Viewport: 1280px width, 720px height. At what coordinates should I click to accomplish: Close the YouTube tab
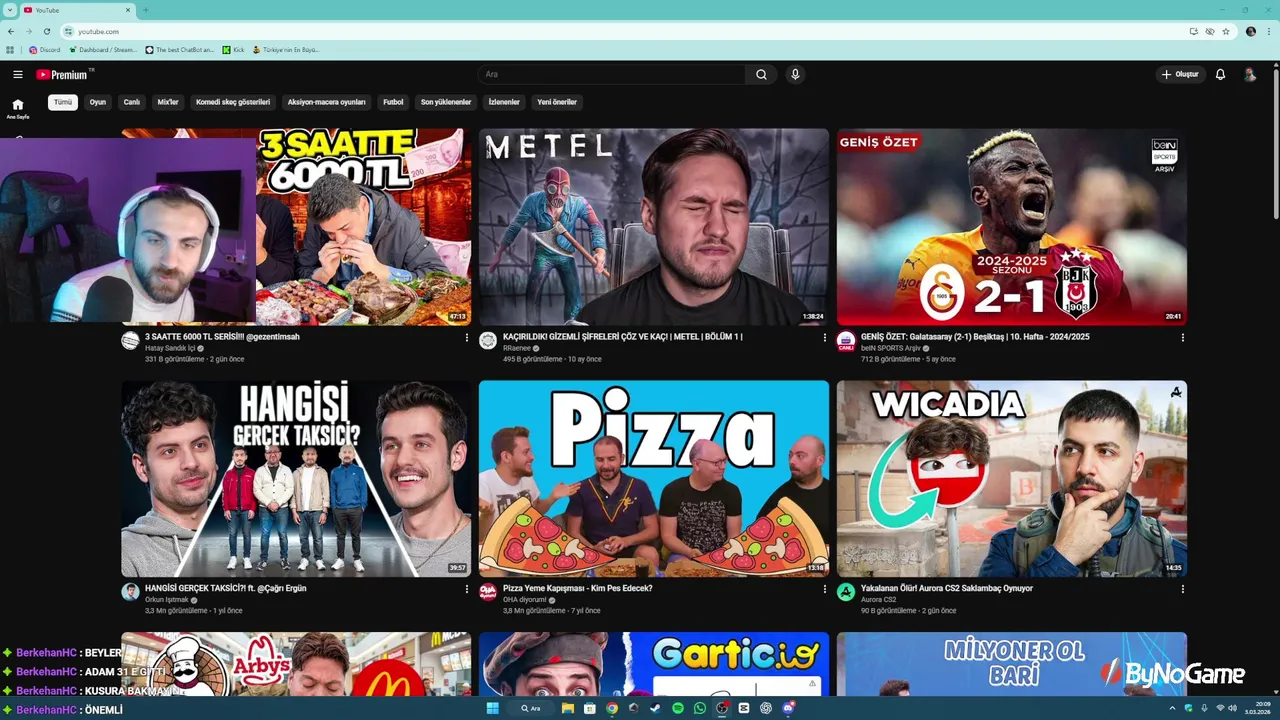click(x=128, y=10)
